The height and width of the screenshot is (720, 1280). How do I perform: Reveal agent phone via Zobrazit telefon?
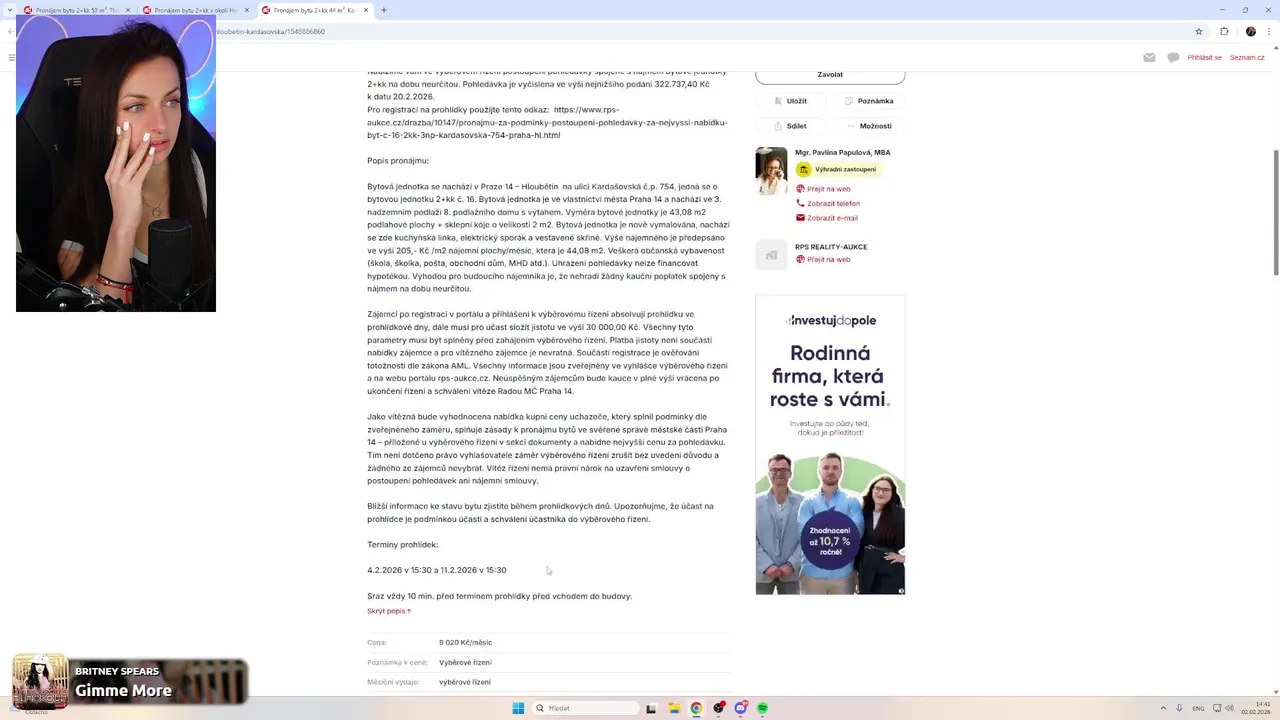pos(828,203)
